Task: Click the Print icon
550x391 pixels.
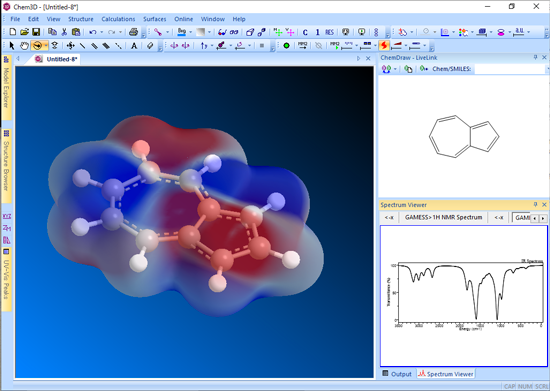Action: tap(133, 32)
